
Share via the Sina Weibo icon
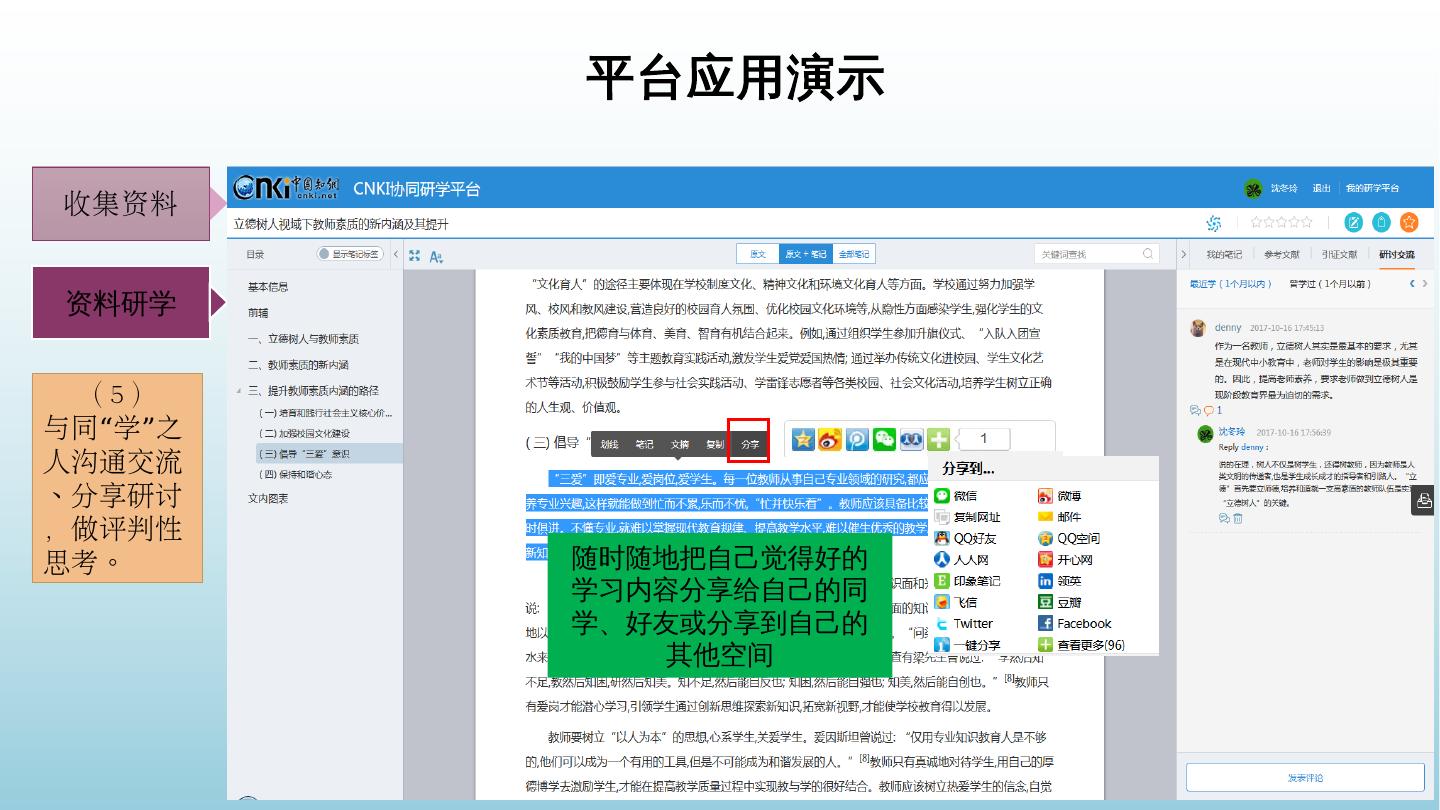(x=830, y=439)
